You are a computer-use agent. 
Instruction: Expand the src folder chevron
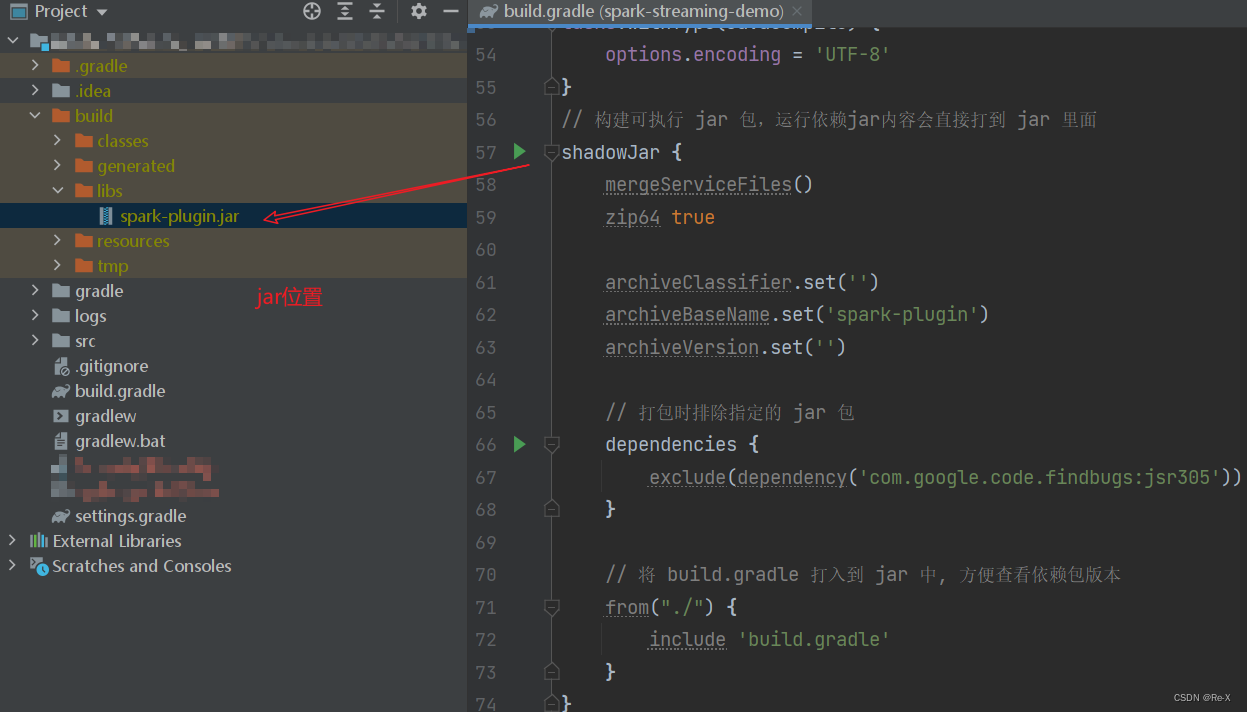[x=35, y=341]
